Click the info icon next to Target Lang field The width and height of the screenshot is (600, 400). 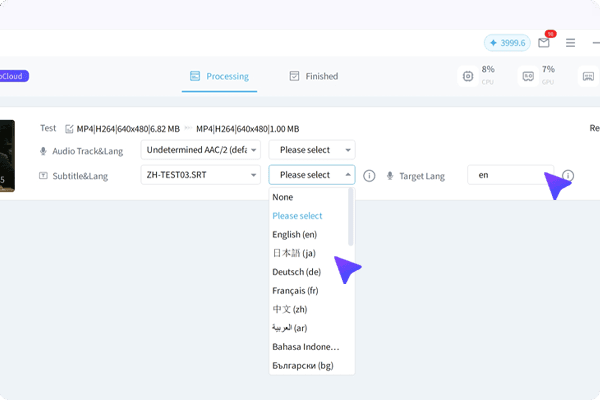(x=568, y=176)
